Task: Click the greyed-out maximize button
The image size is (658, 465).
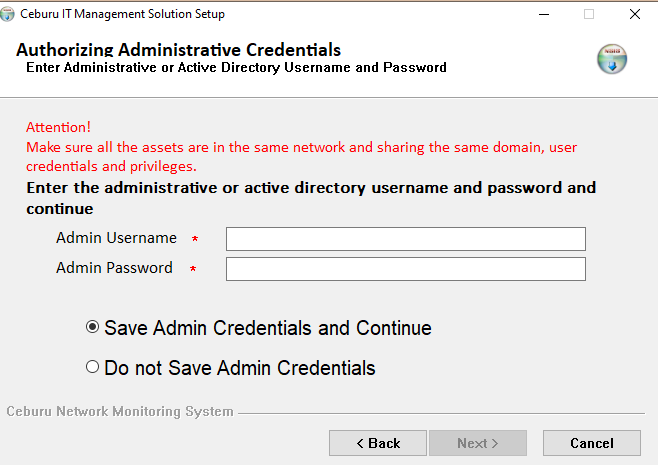Action: click(x=589, y=14)
